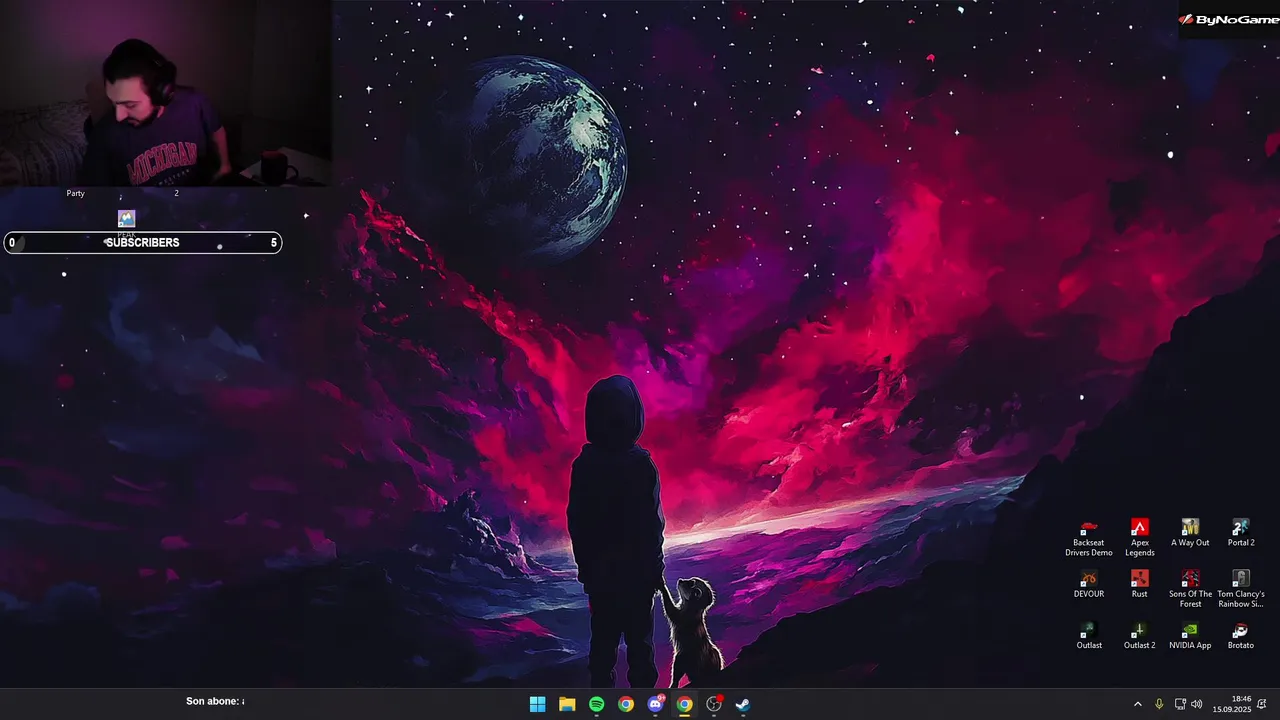The height and width of the screenshot is (720, 1280).
Task: Select the Sons Of The Forest shortcut
Action: (1190, 589)
